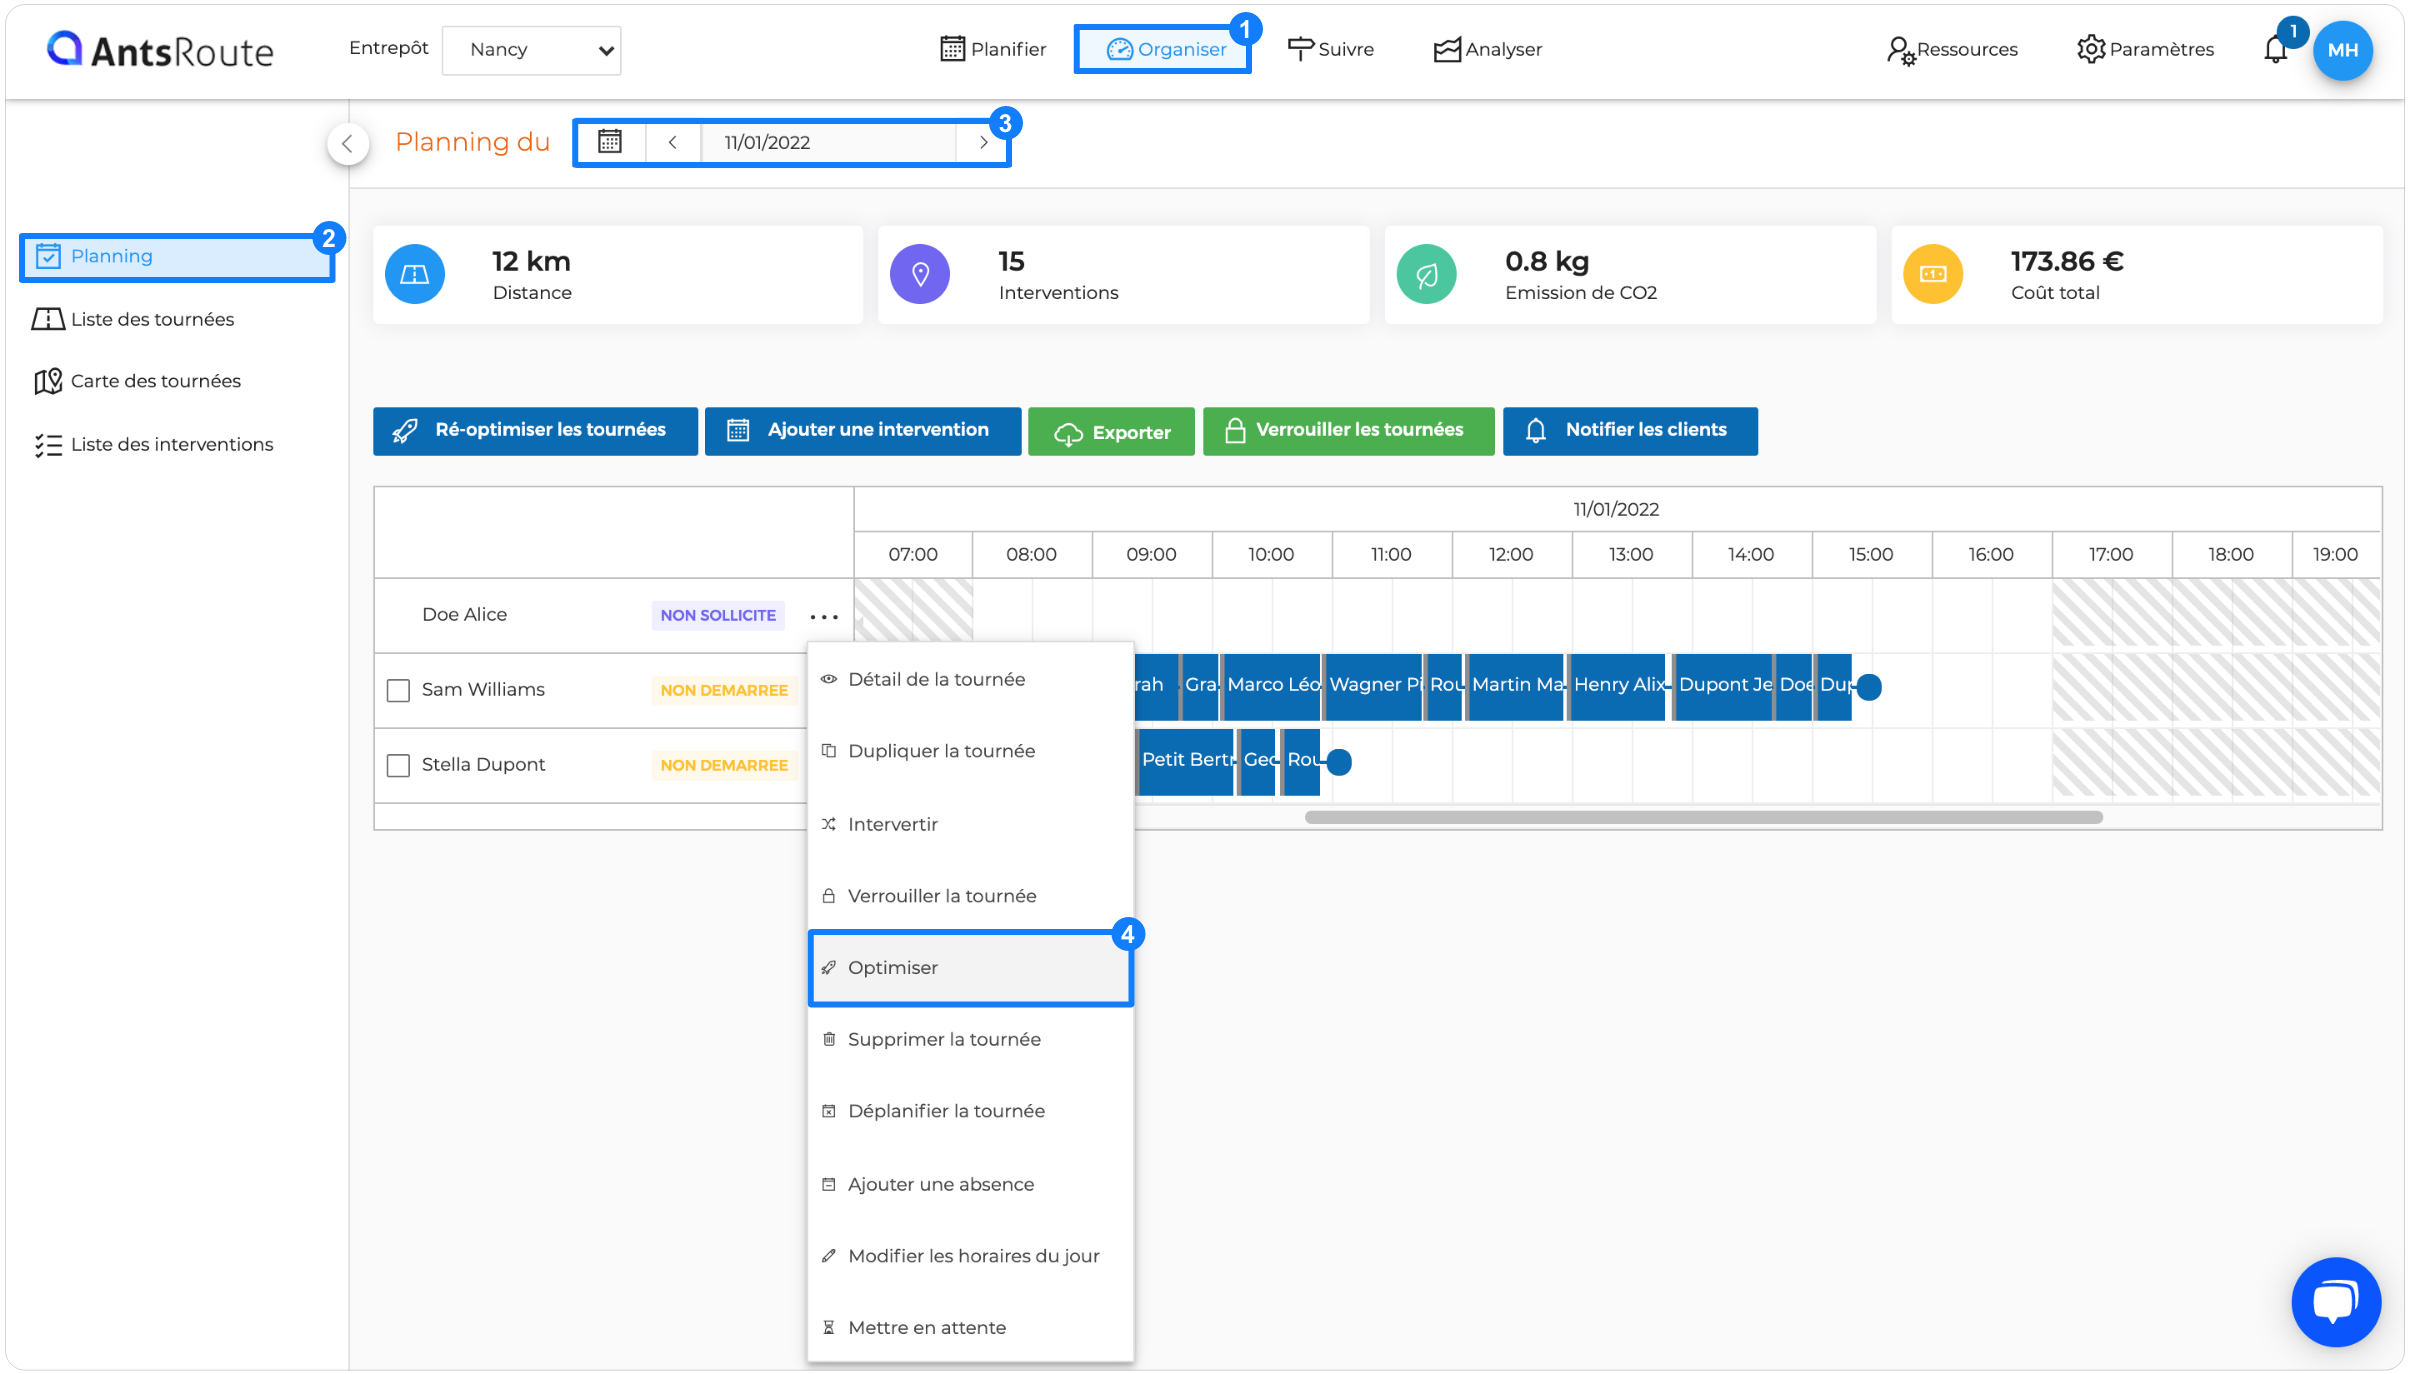
Task: Open the Analyser tab
Action: click(x=1488, y=49)
